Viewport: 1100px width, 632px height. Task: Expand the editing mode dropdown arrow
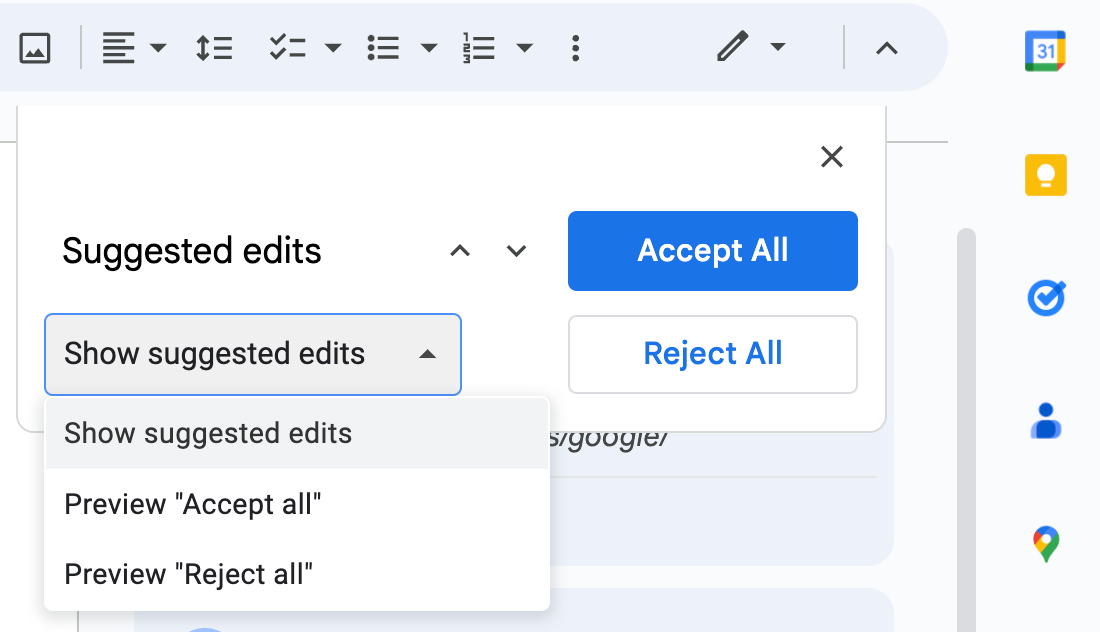(777, 47)
